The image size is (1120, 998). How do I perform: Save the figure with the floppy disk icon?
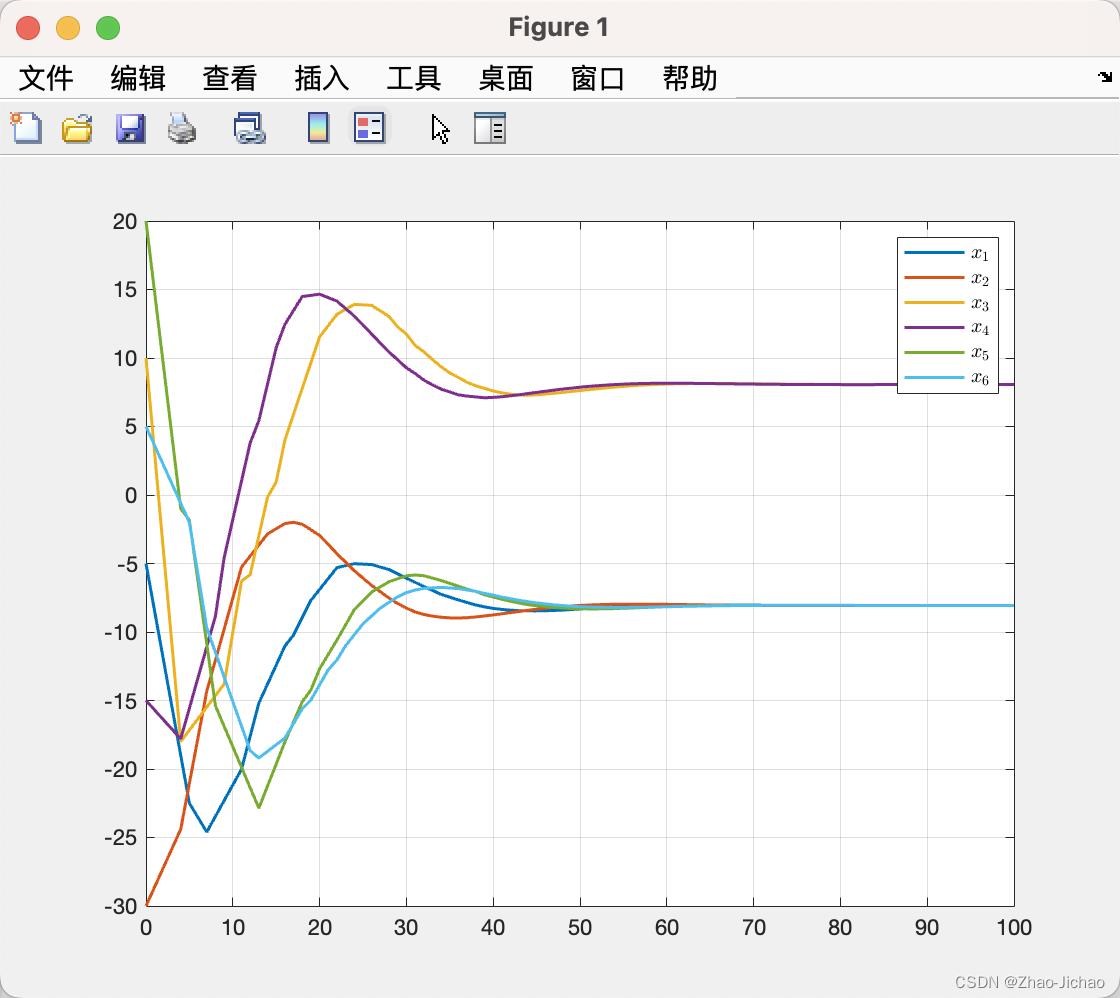point(131,129)
